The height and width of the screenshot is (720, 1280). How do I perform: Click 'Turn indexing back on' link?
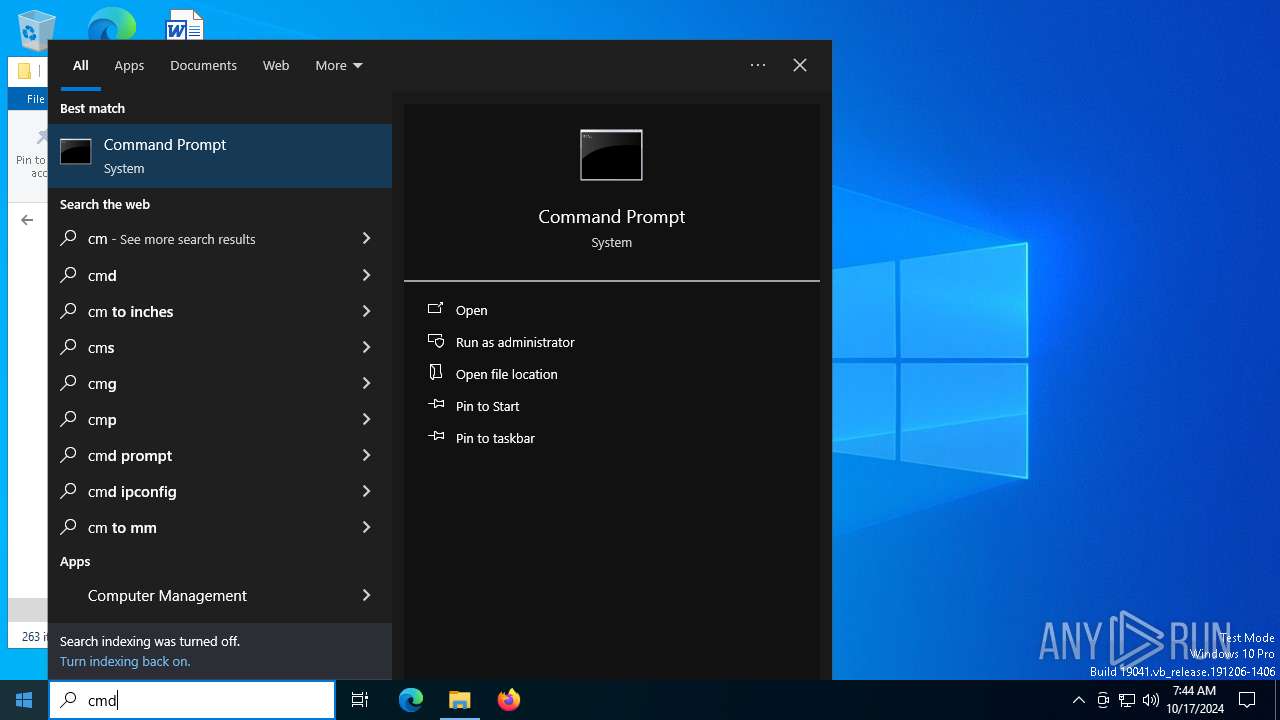(x=125, y=661)
